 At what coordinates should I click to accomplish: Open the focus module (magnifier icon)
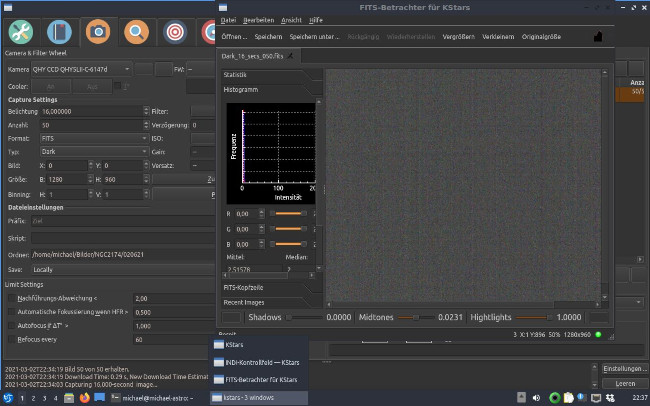pos(135,33)
